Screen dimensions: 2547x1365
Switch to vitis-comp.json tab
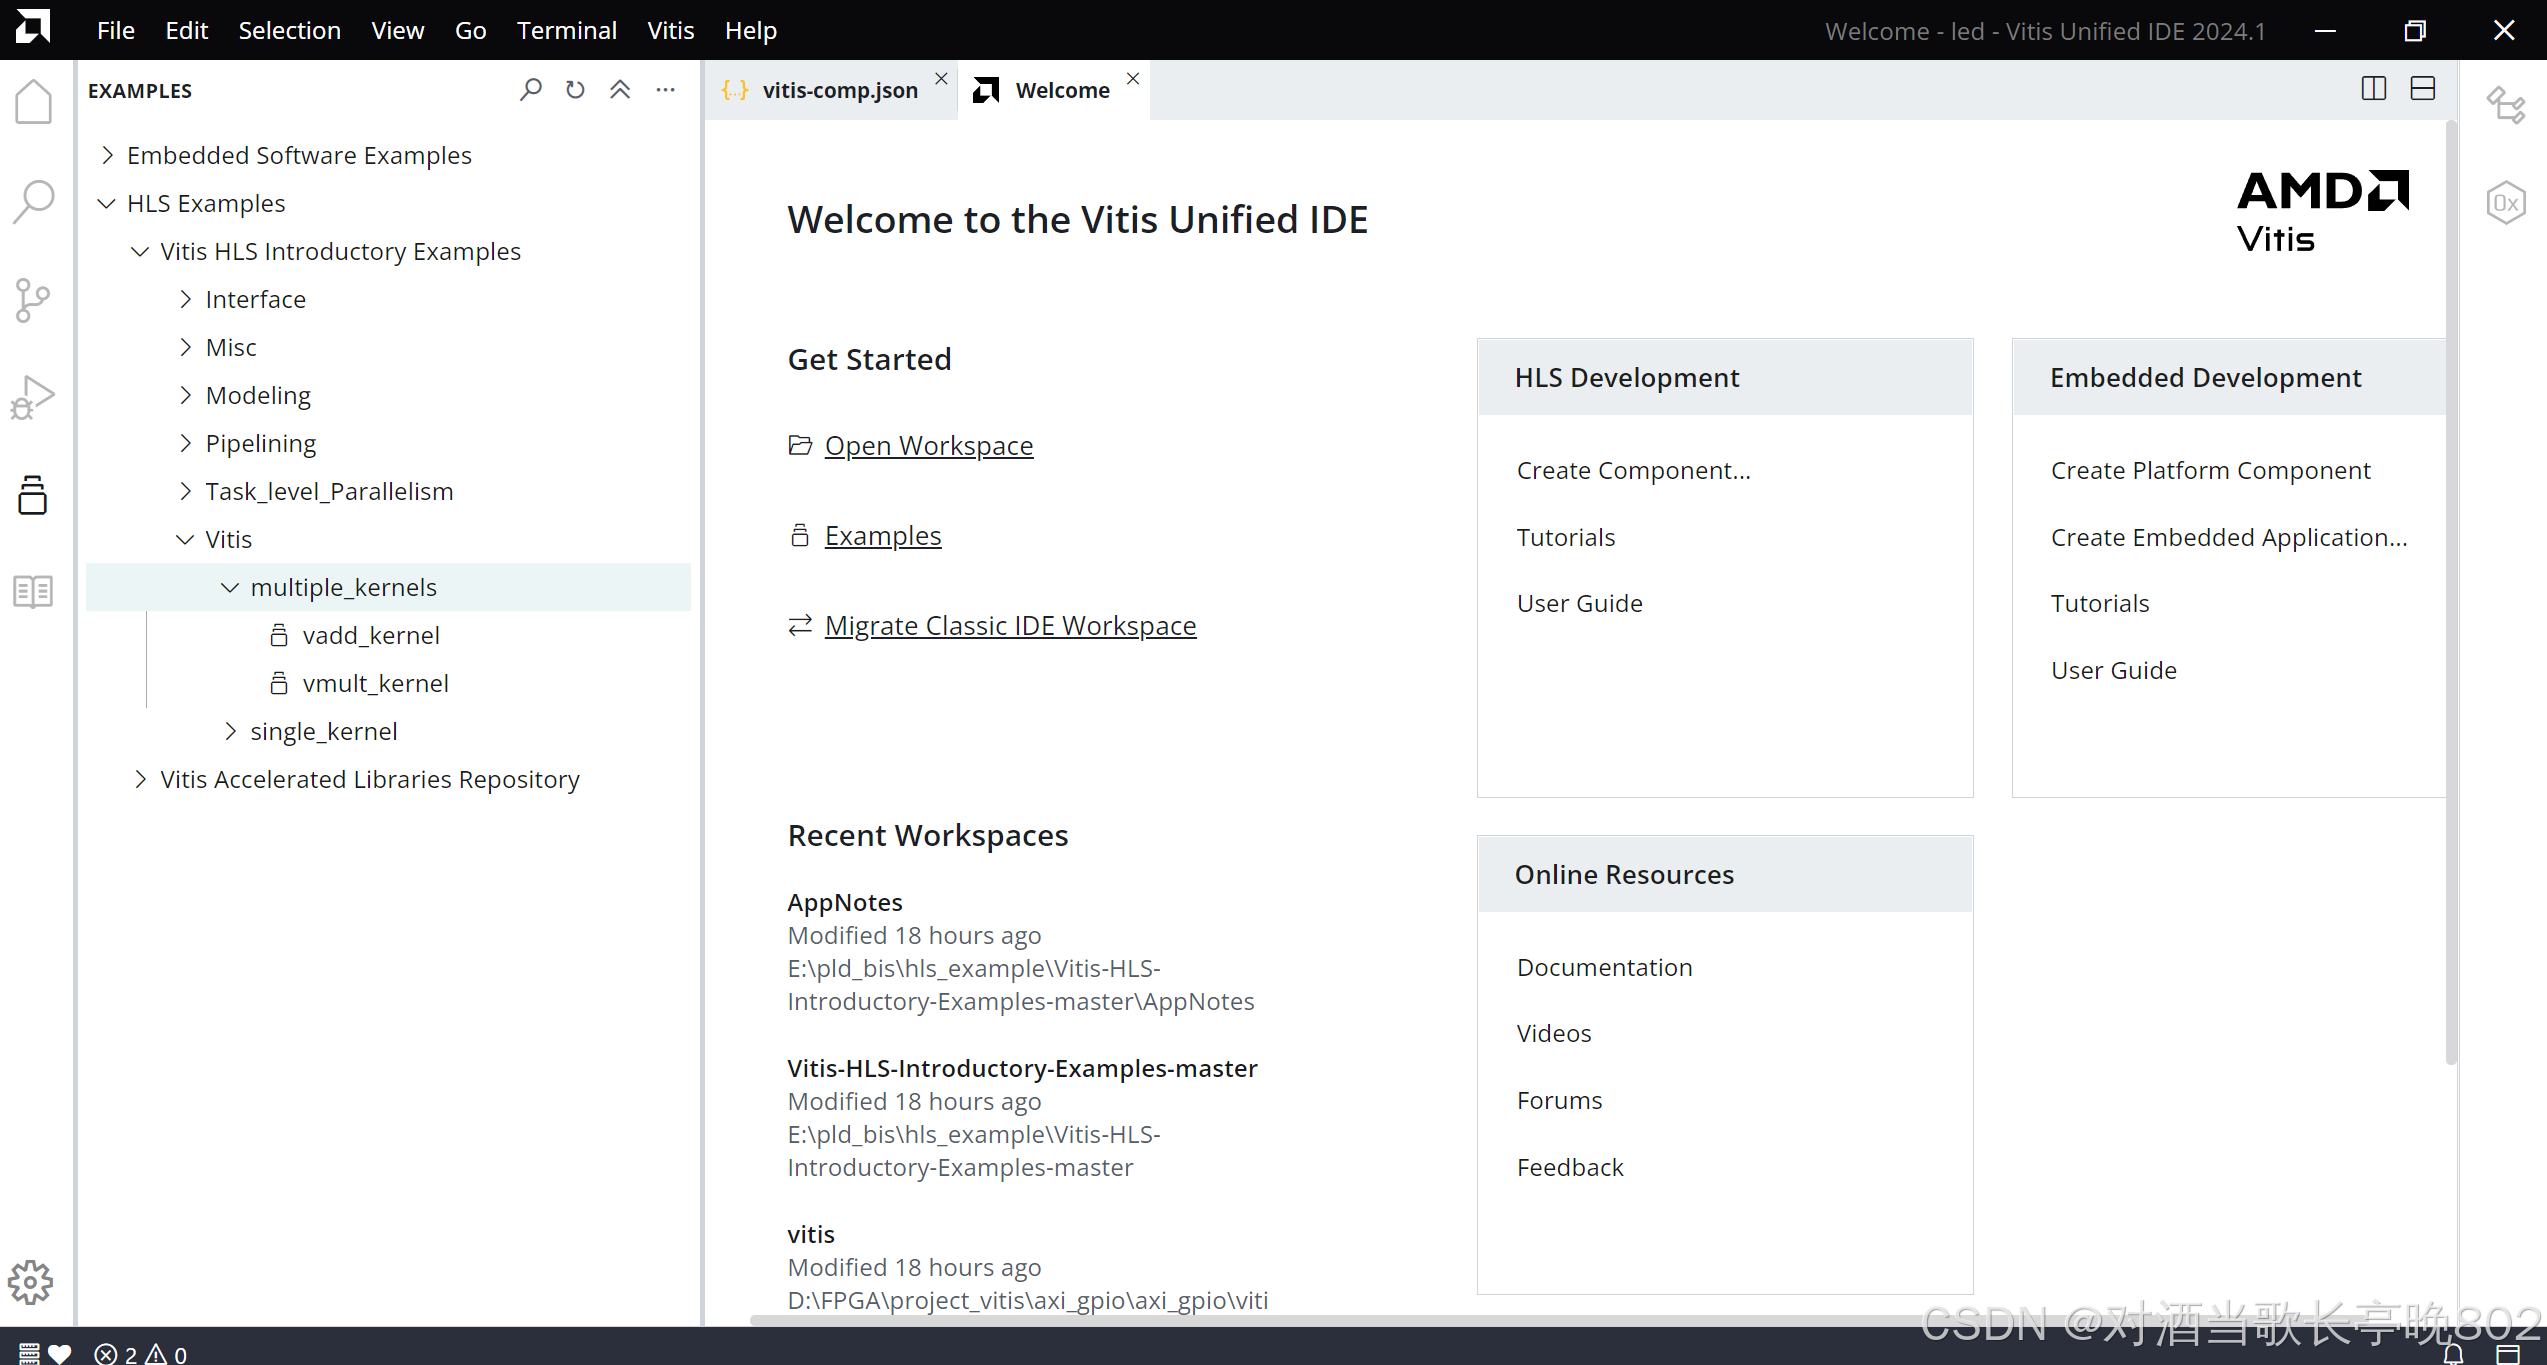(x=839, y=90)
